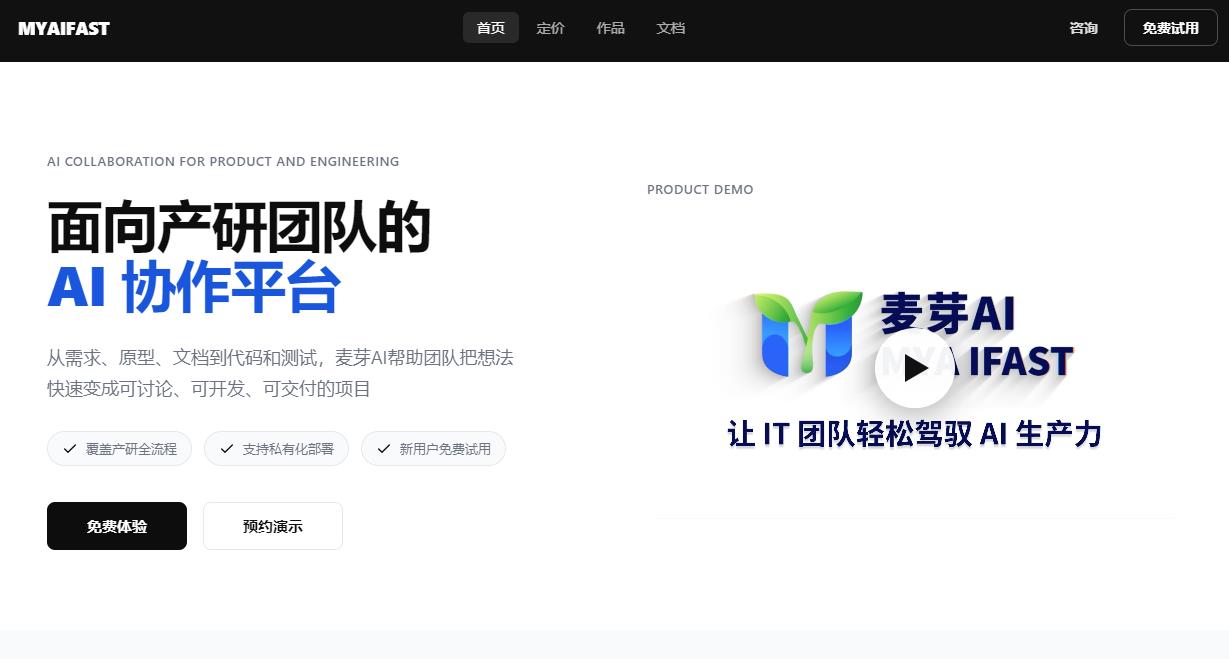The image size is (1229, 659).
Task: Open the 定价 pricing page
Action: click(x=551, y=28)
